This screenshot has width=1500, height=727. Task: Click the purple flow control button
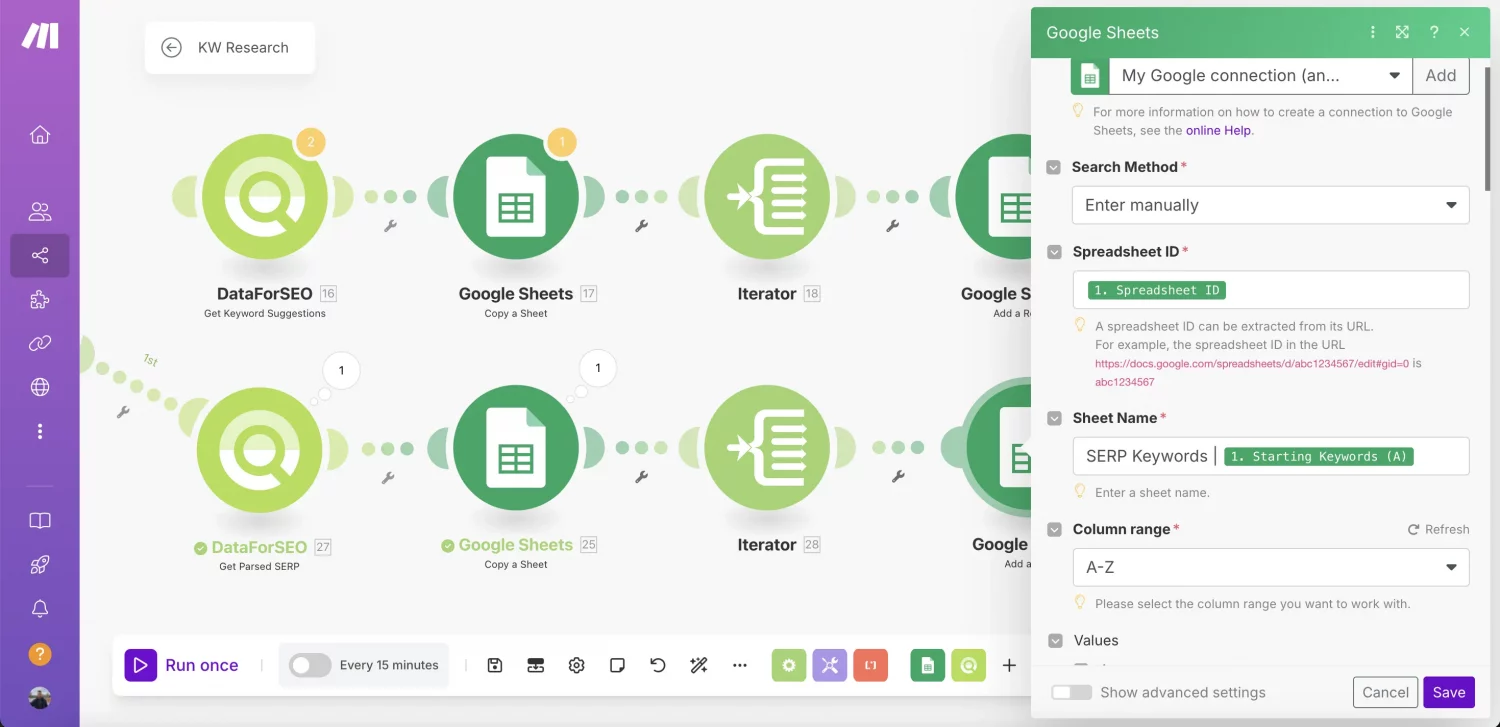point(830,665)
